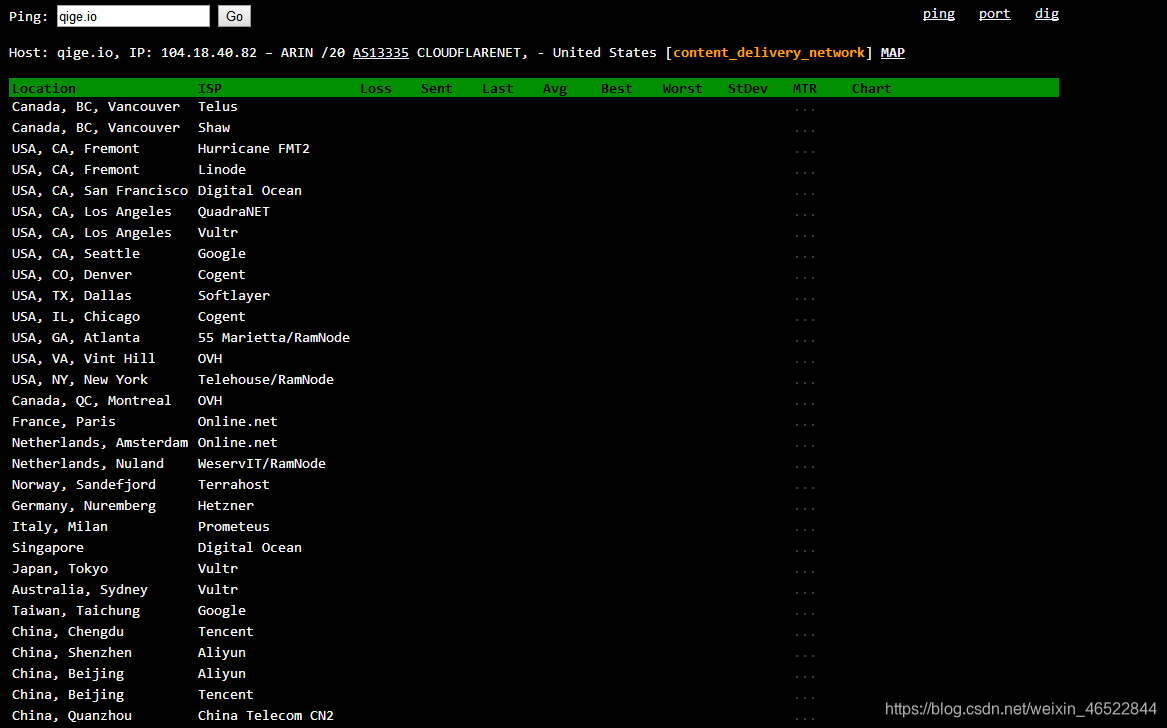Click Taiwan, Taichung location
The image size is (1167, 728).
76,610
